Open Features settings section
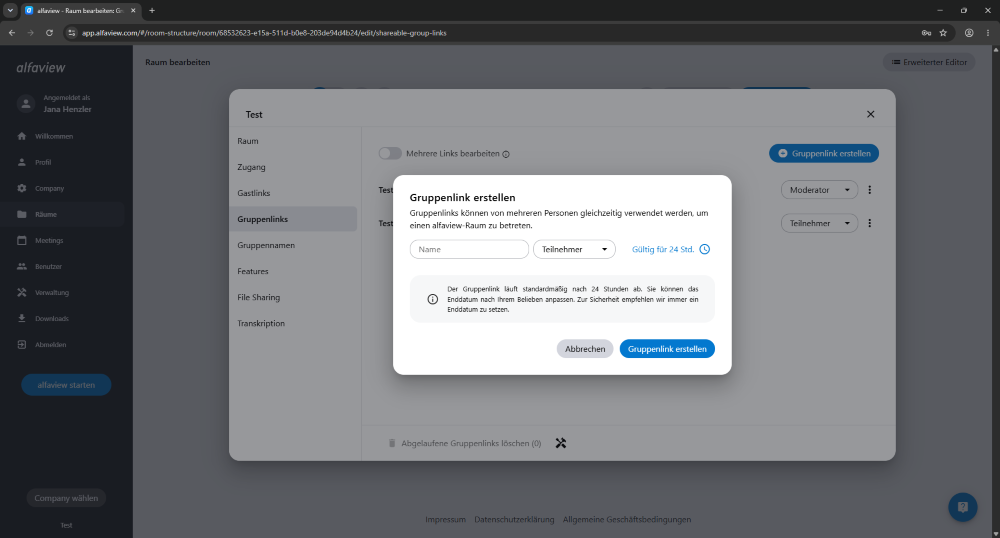 pos(293,271)
